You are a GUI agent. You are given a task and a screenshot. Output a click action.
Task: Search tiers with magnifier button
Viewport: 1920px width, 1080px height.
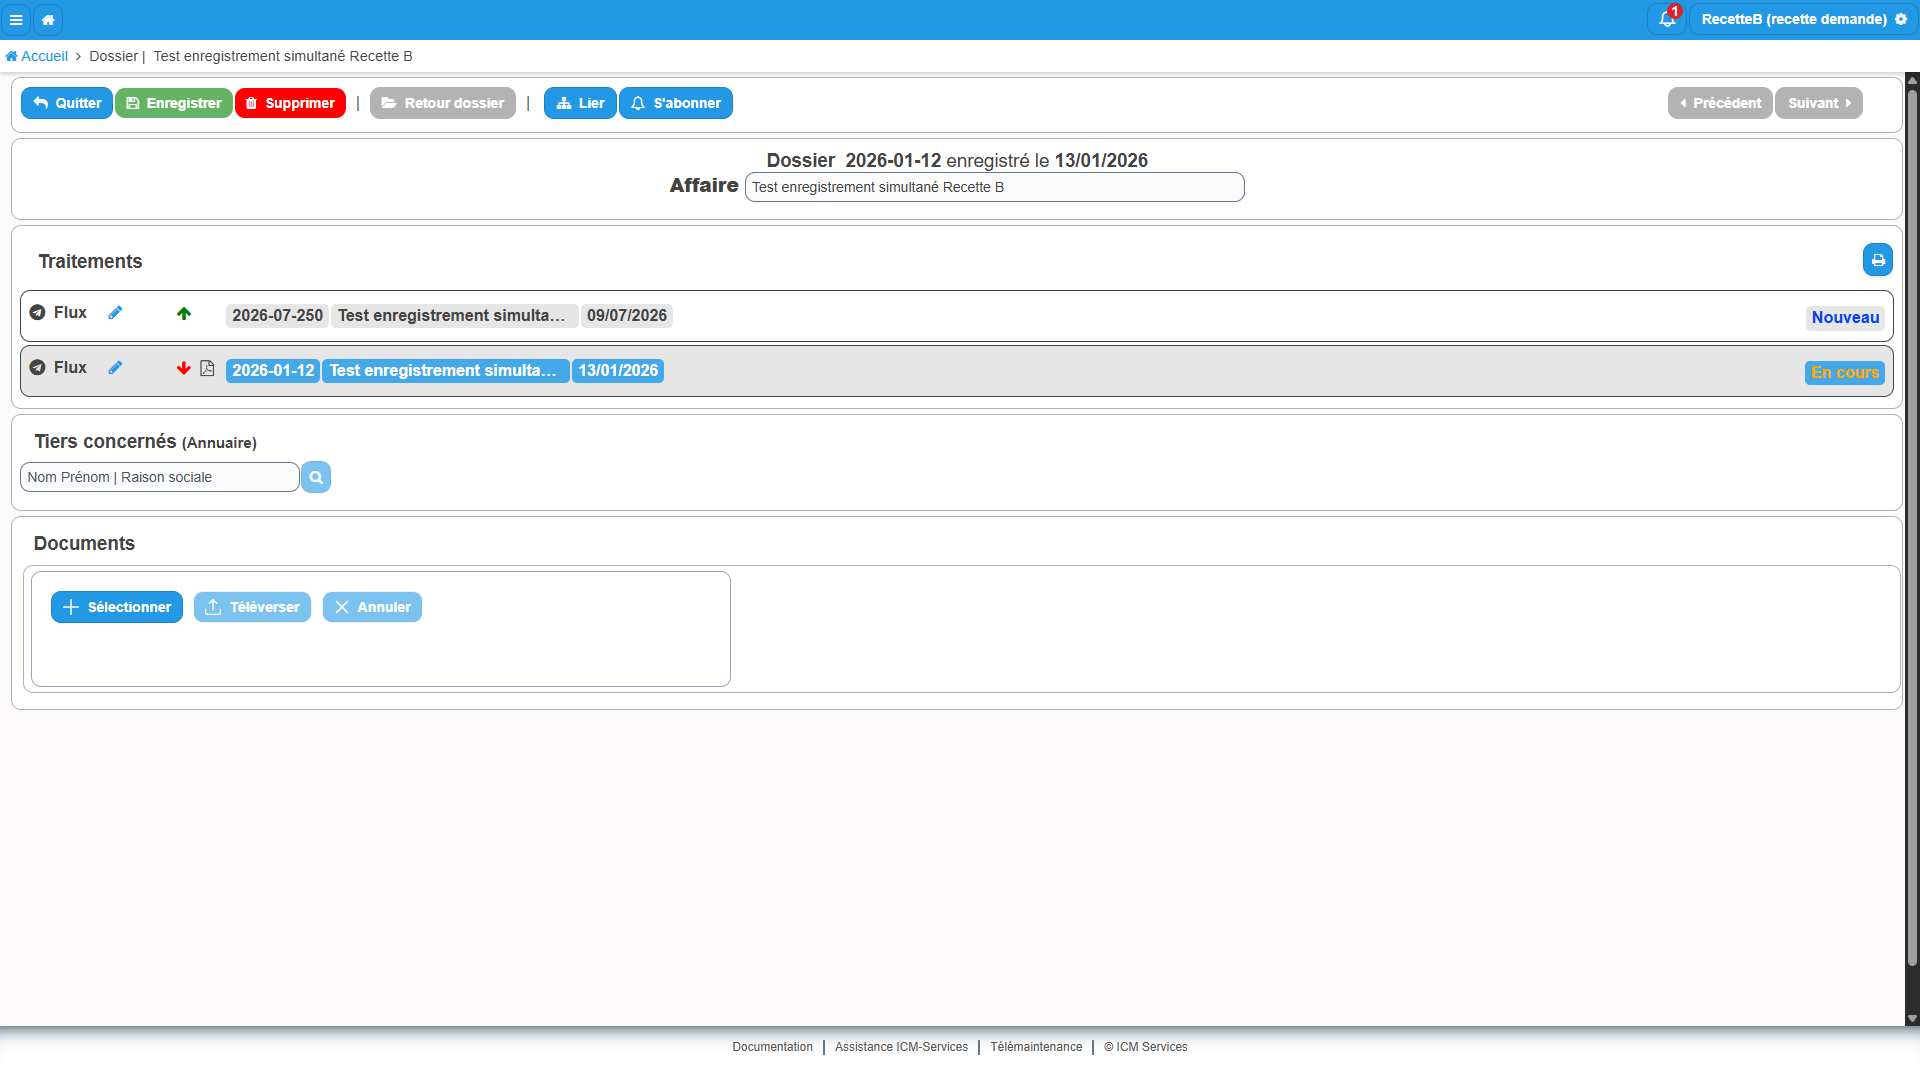[316, 477]
